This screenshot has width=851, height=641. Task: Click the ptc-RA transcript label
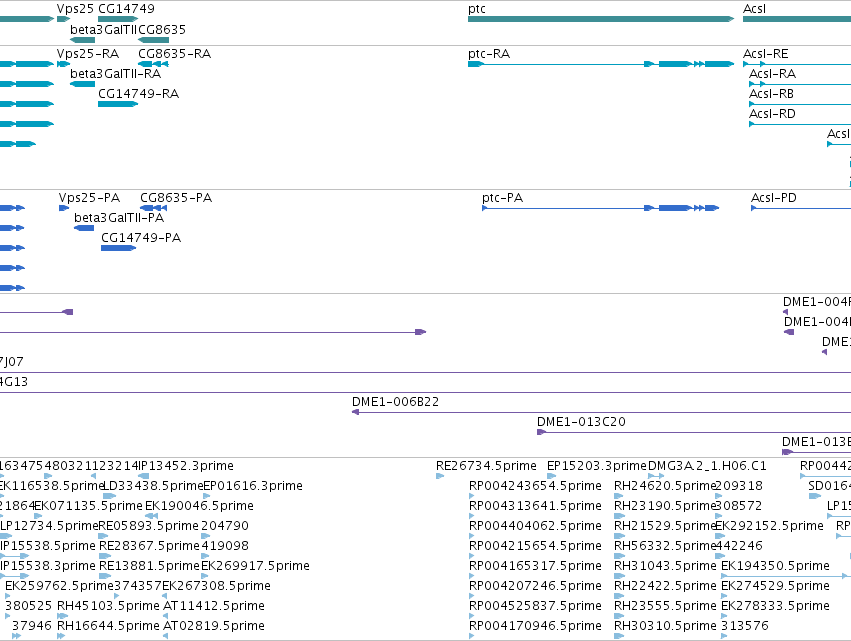tap(489, 54)
